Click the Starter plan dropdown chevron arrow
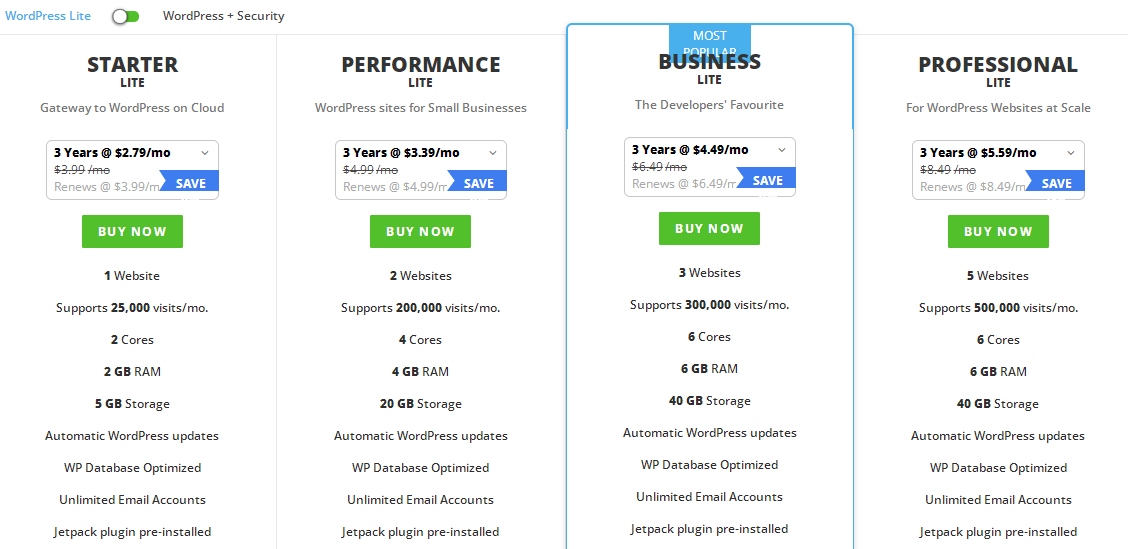The width and height of the screenshot is (1128, 549). (205, 153)
